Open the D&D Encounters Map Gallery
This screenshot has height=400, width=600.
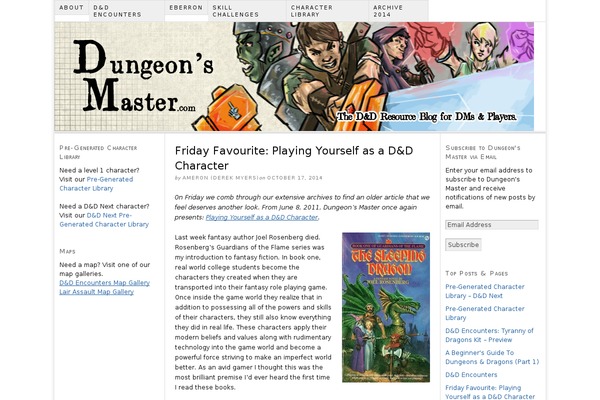(104, 283)
